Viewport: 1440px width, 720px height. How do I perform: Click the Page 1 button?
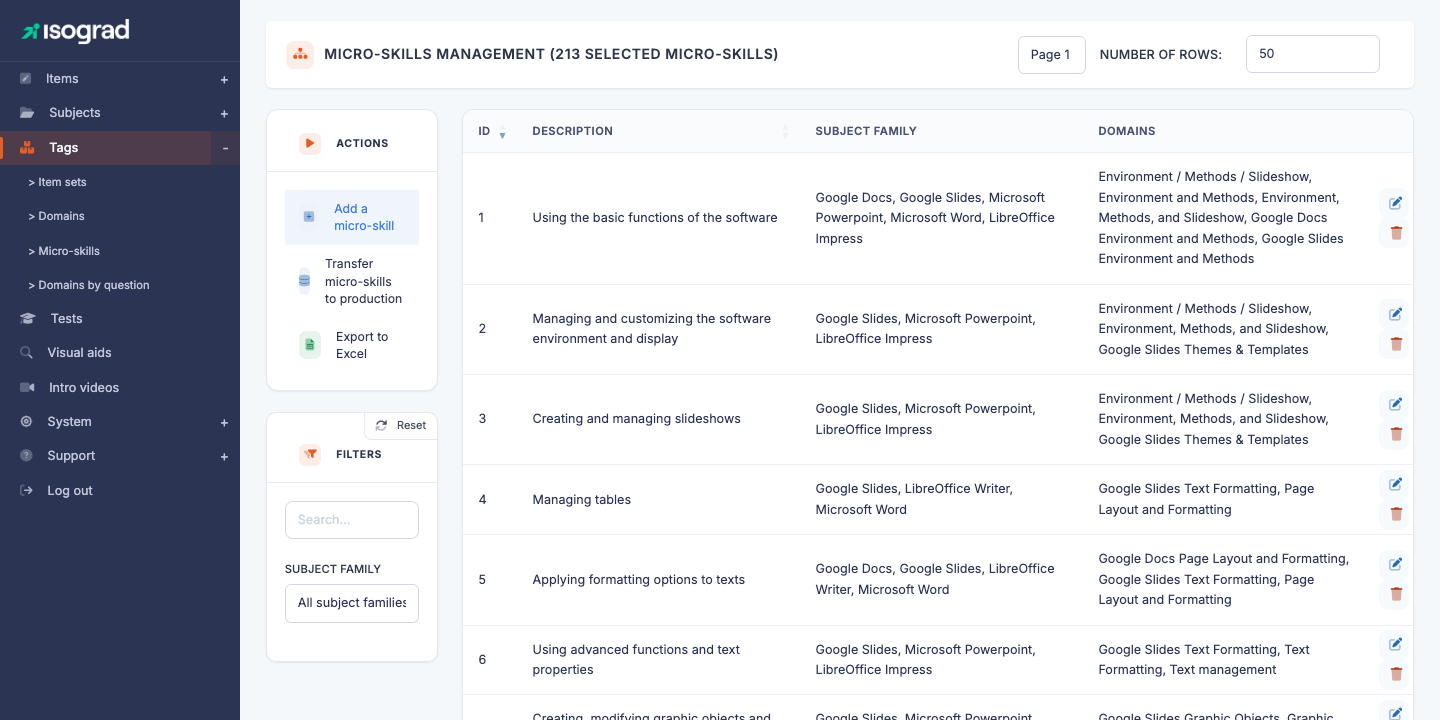(x=1051, y=55)
